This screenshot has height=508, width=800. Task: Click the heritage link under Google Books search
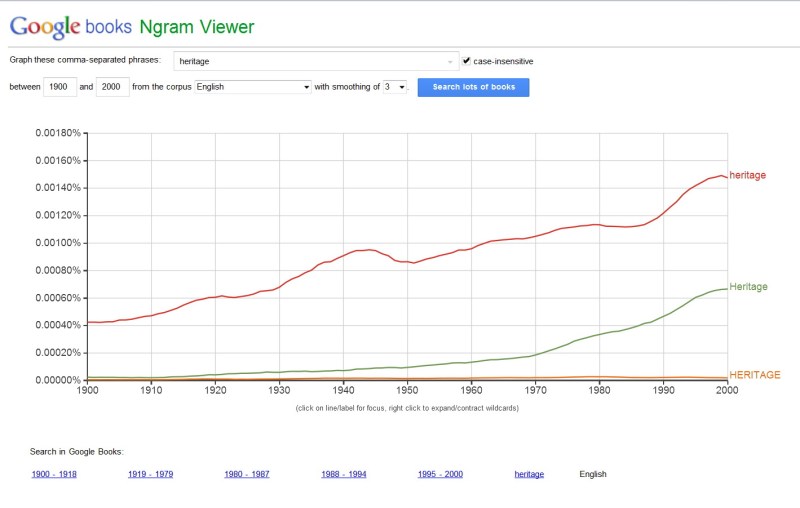pos(529,474)
